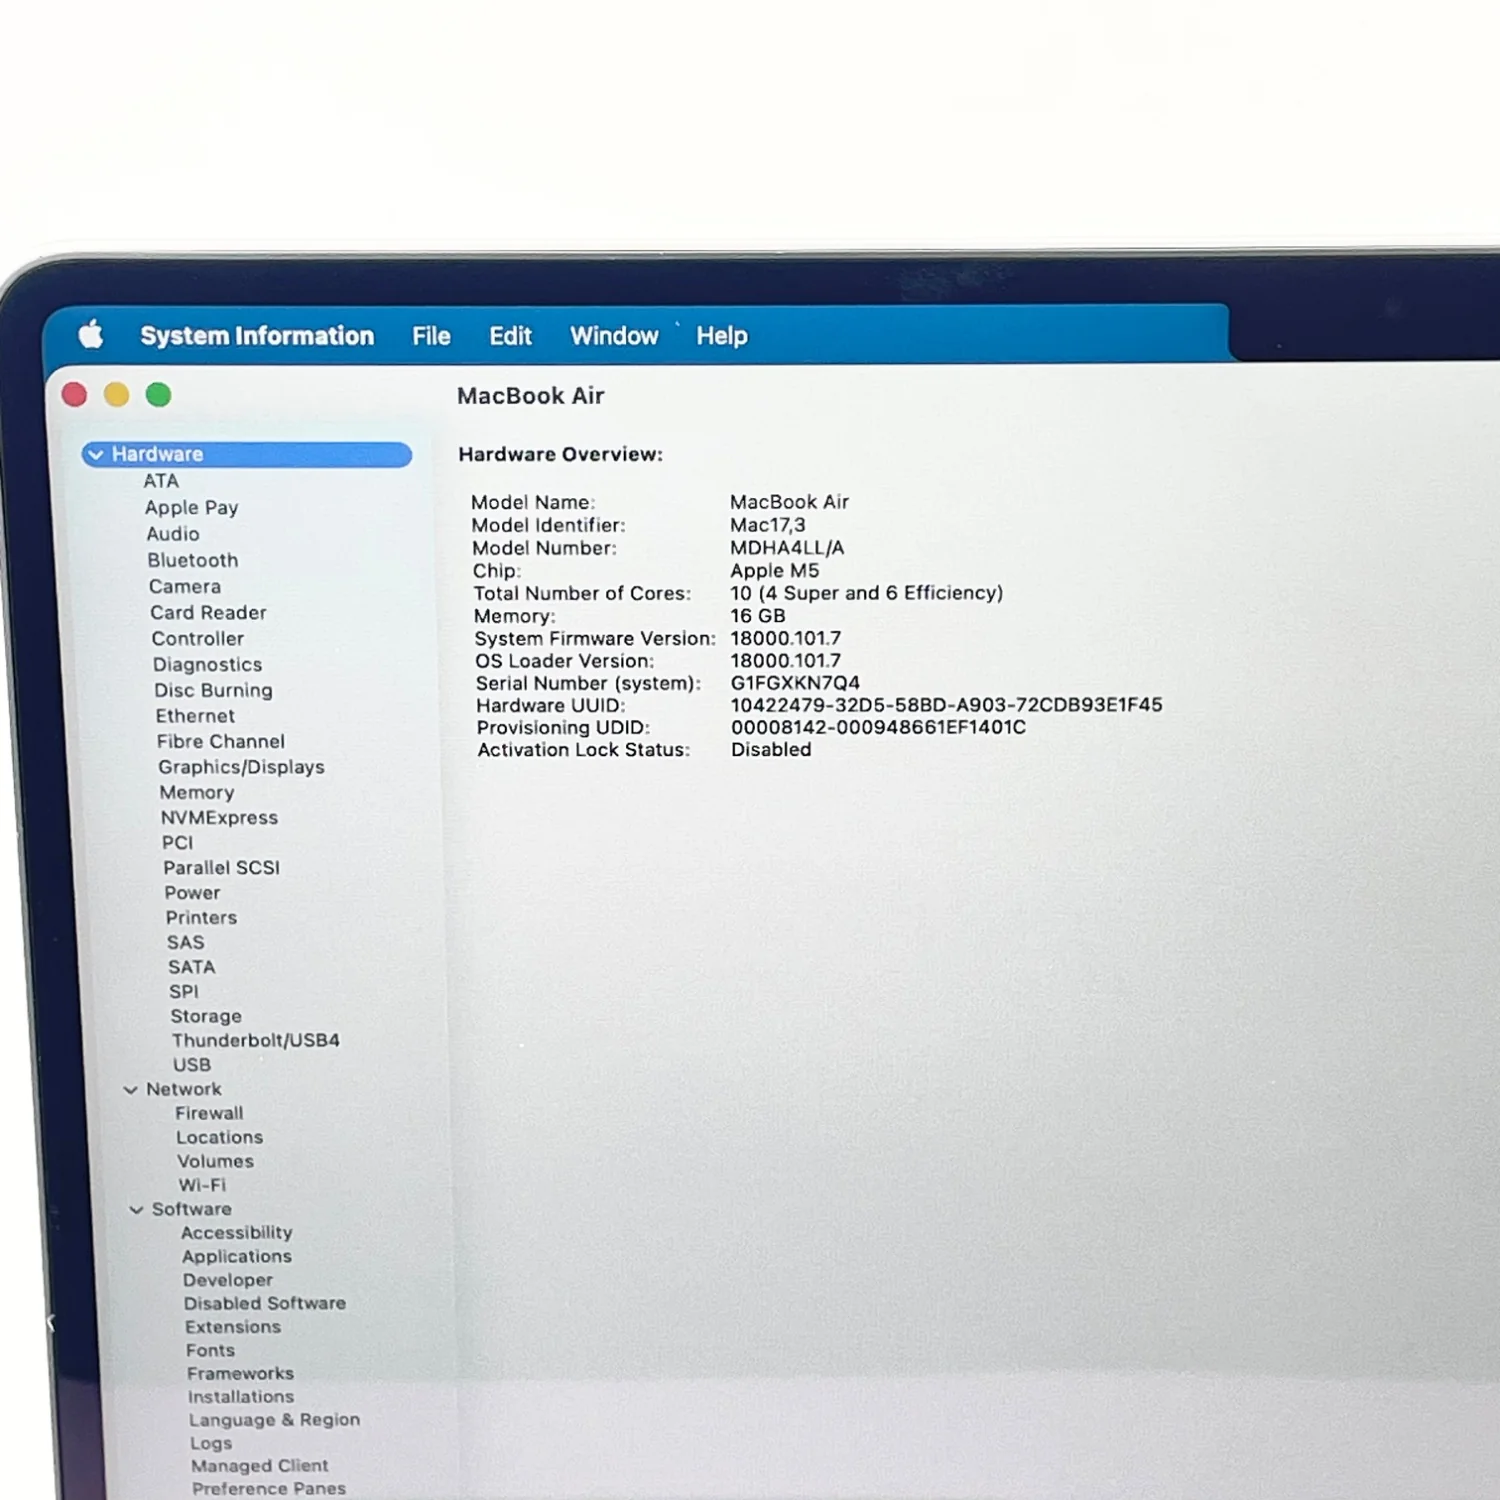Screen dimensions: 1500x1500
Task: Click the Hardware UUID value
Action: (x=947, y=705)
